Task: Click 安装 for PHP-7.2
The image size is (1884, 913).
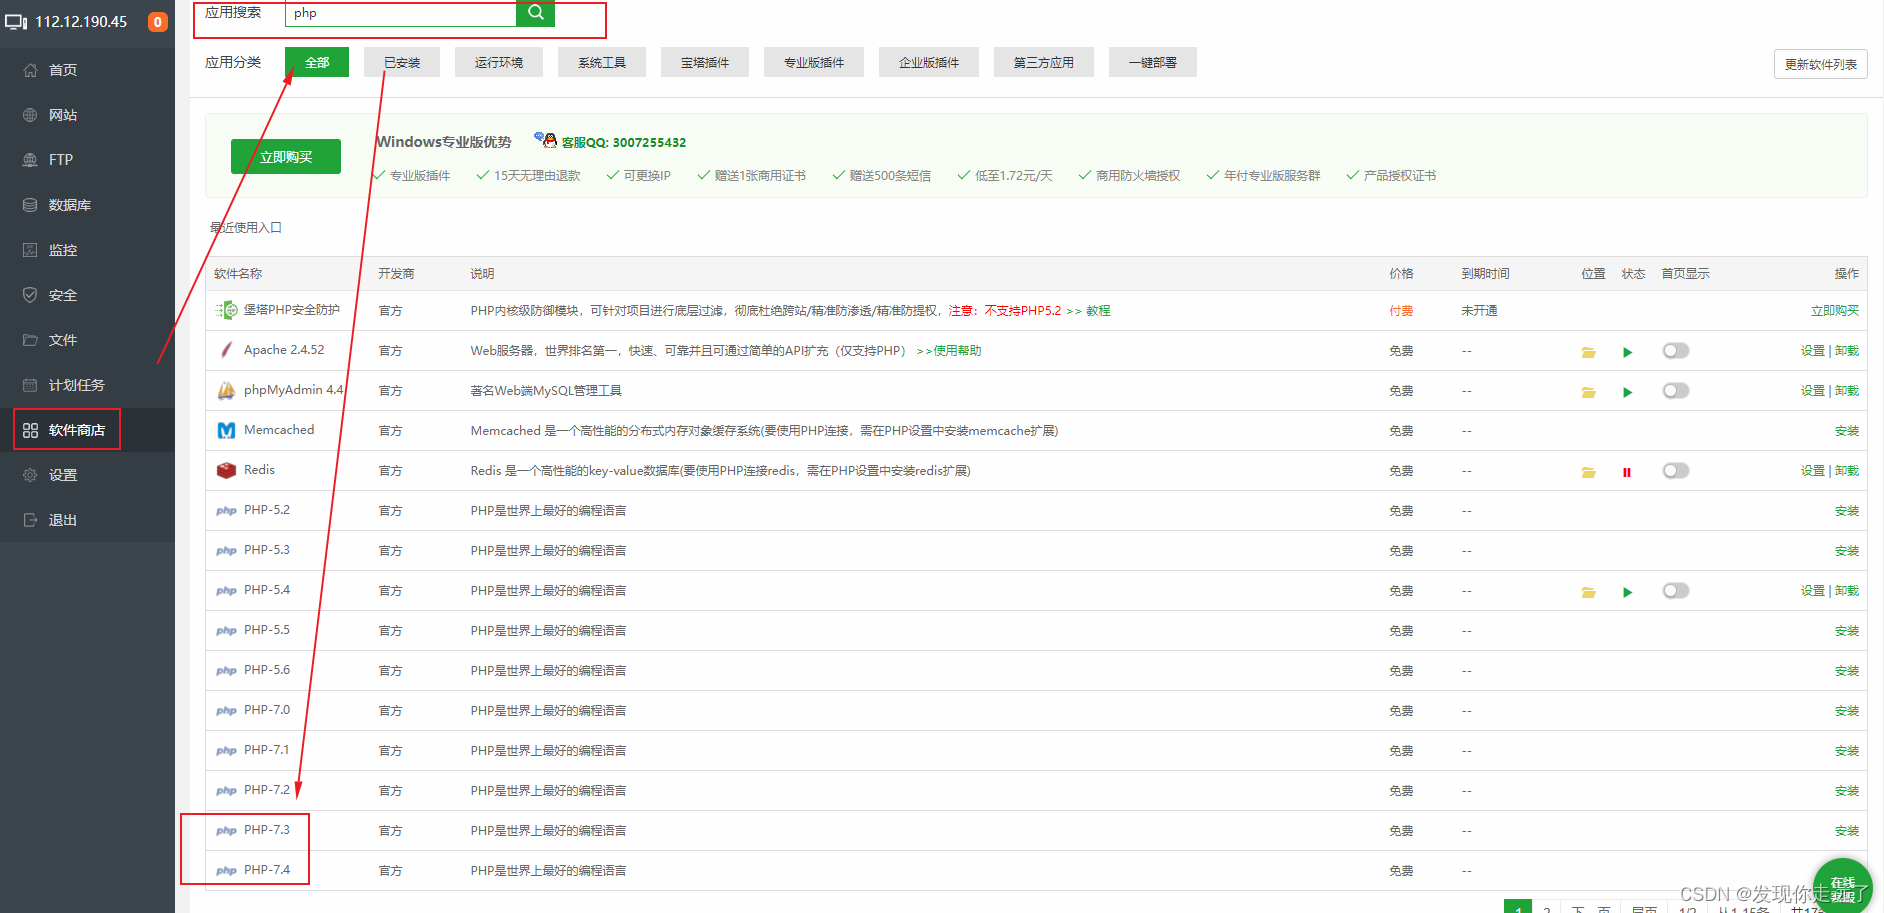Action: pyautogui.click(x=1847, y=791)
